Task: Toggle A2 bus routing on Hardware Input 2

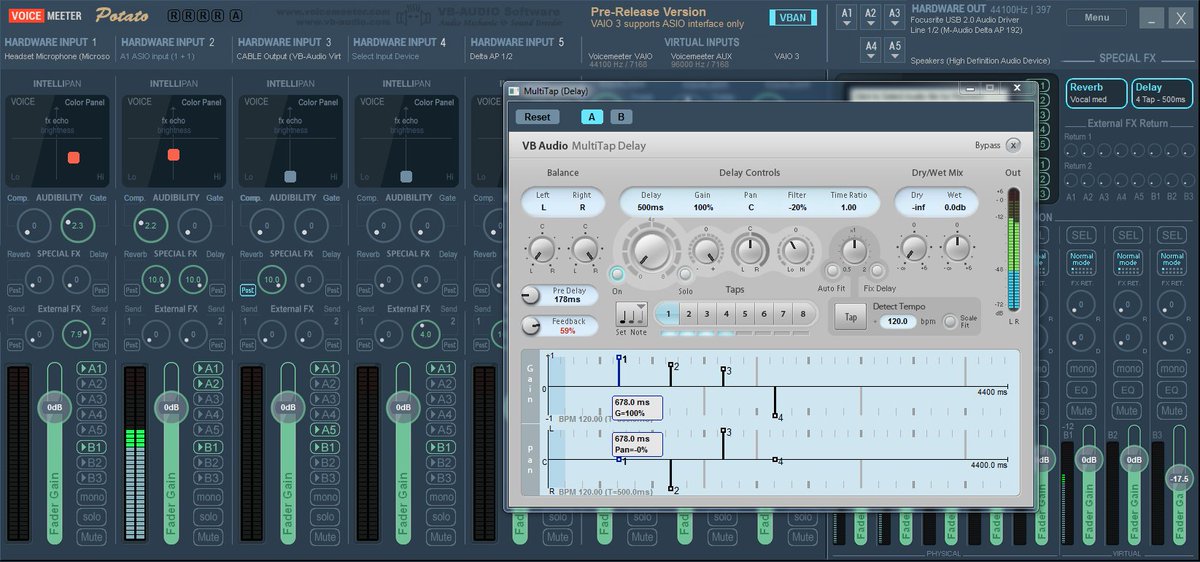Action: (x=208, y=384)
